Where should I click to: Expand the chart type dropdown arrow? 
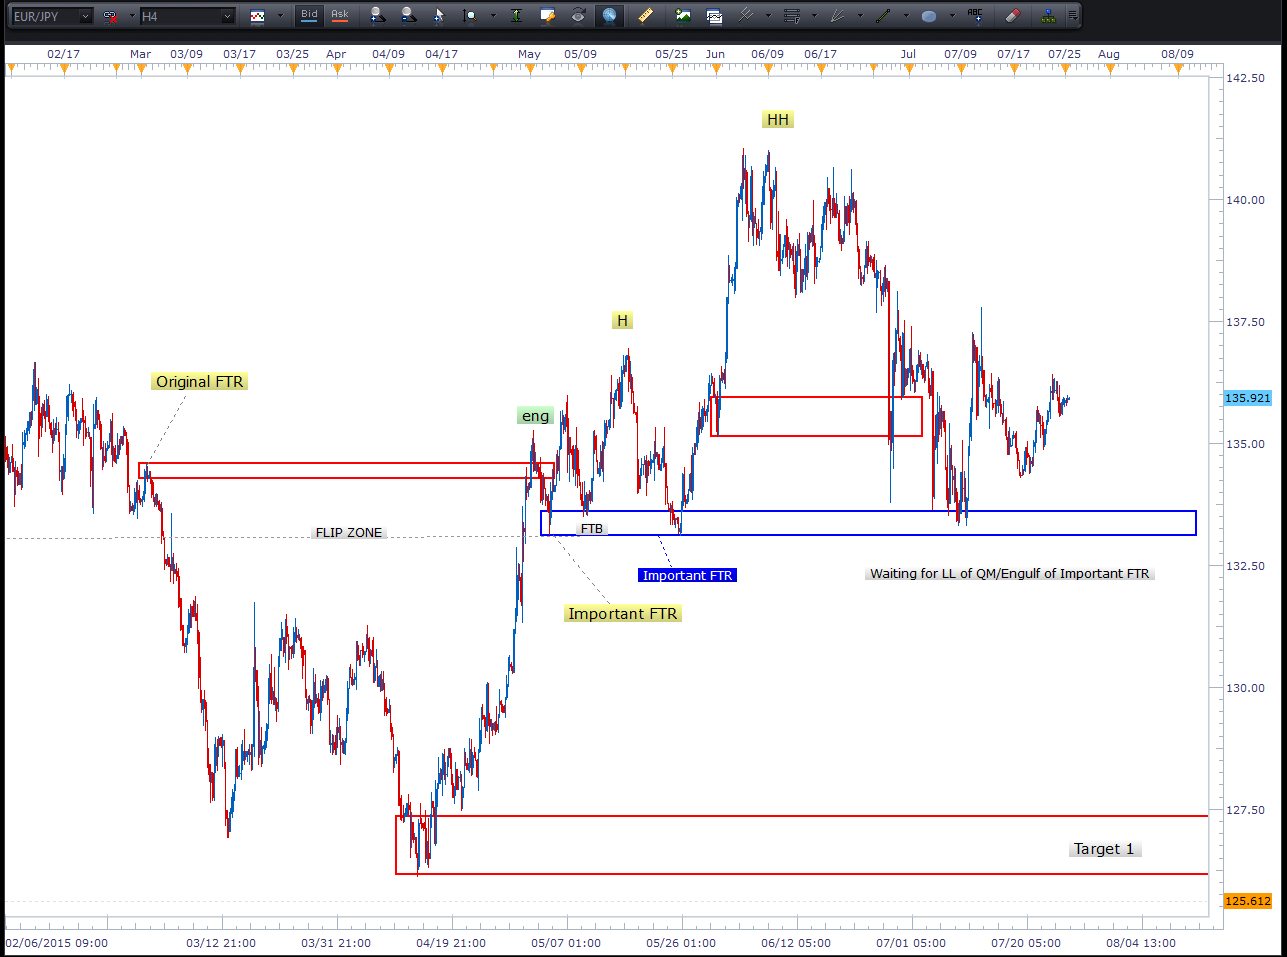coord(280,16)
